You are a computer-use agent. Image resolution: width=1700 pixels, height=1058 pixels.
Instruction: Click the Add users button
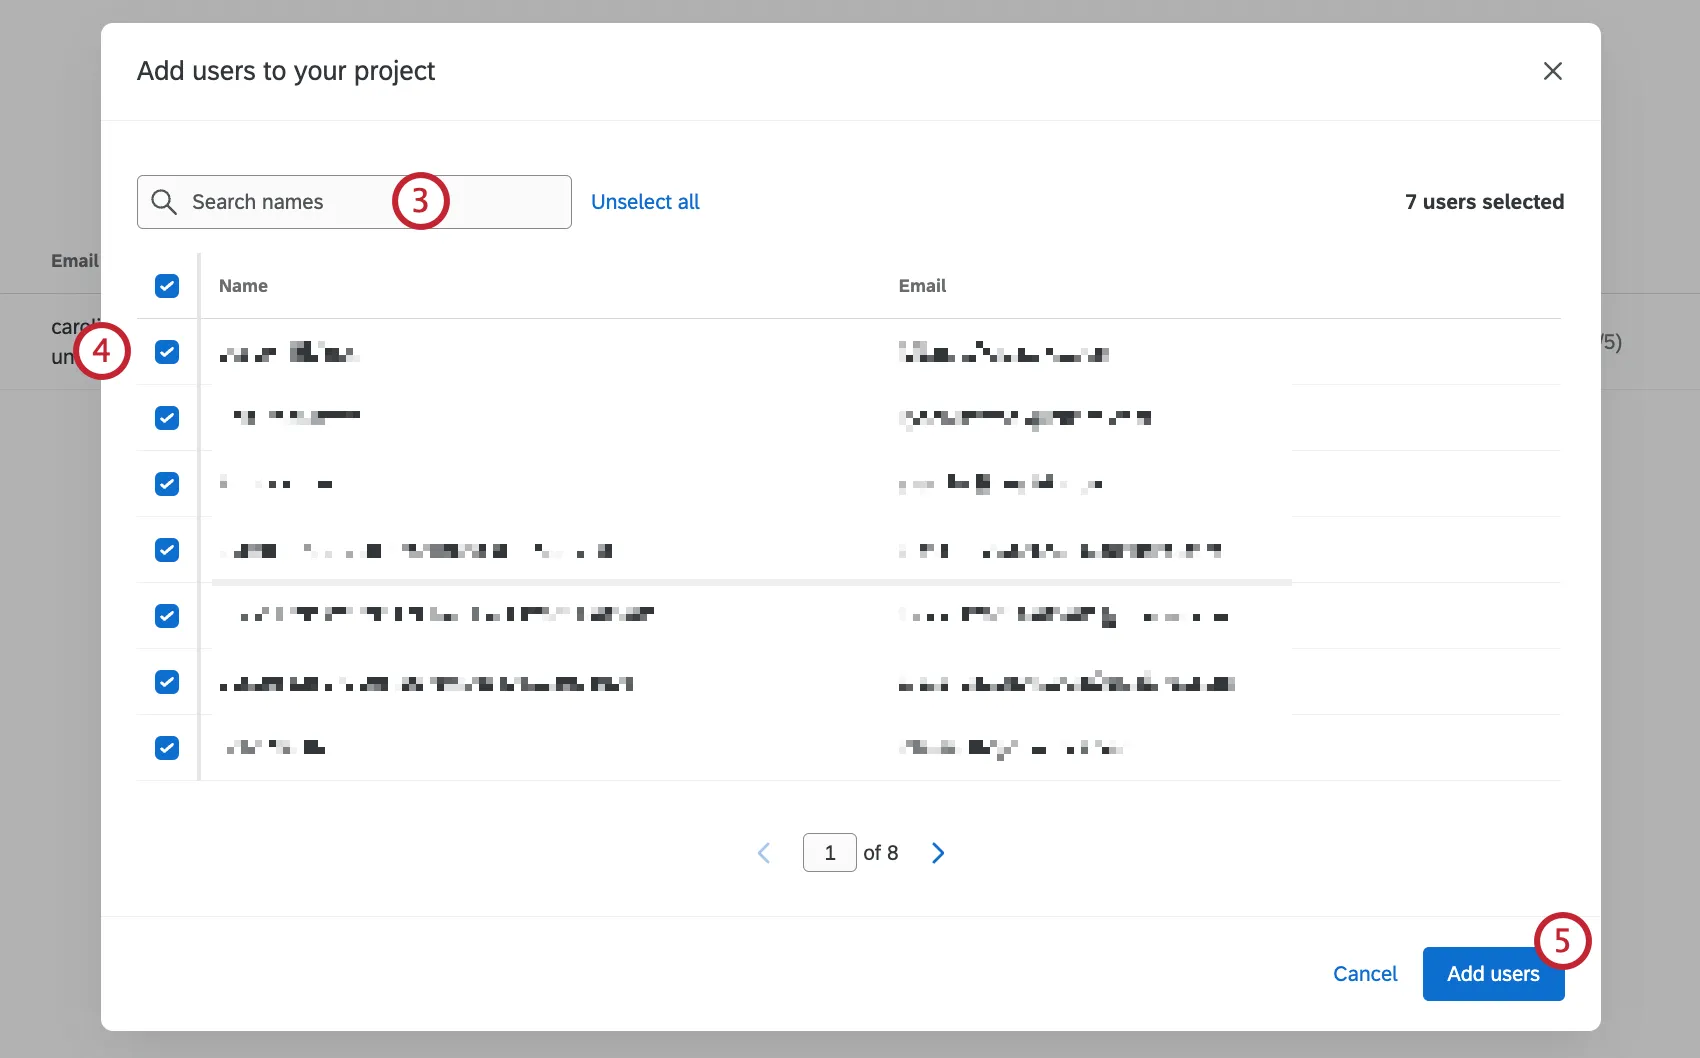click(1493, 973)
